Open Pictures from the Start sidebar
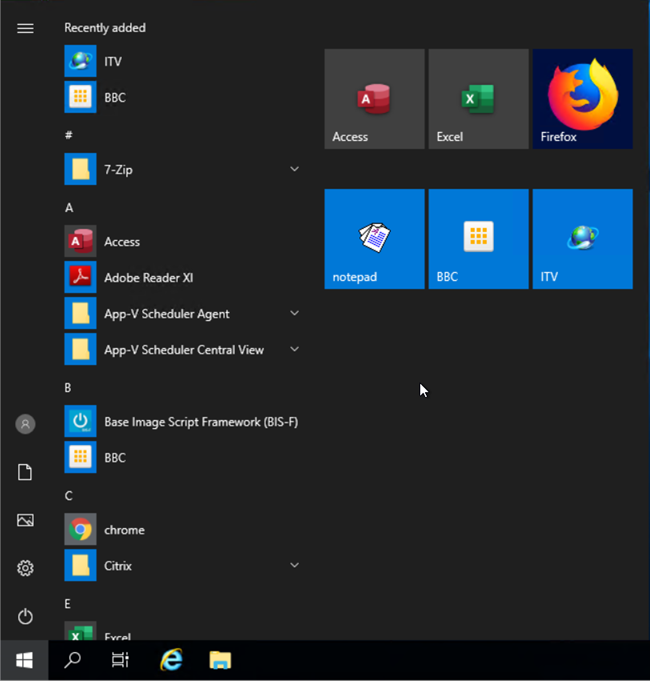Viewport: 650px width, 681px height. click(25, 520)
